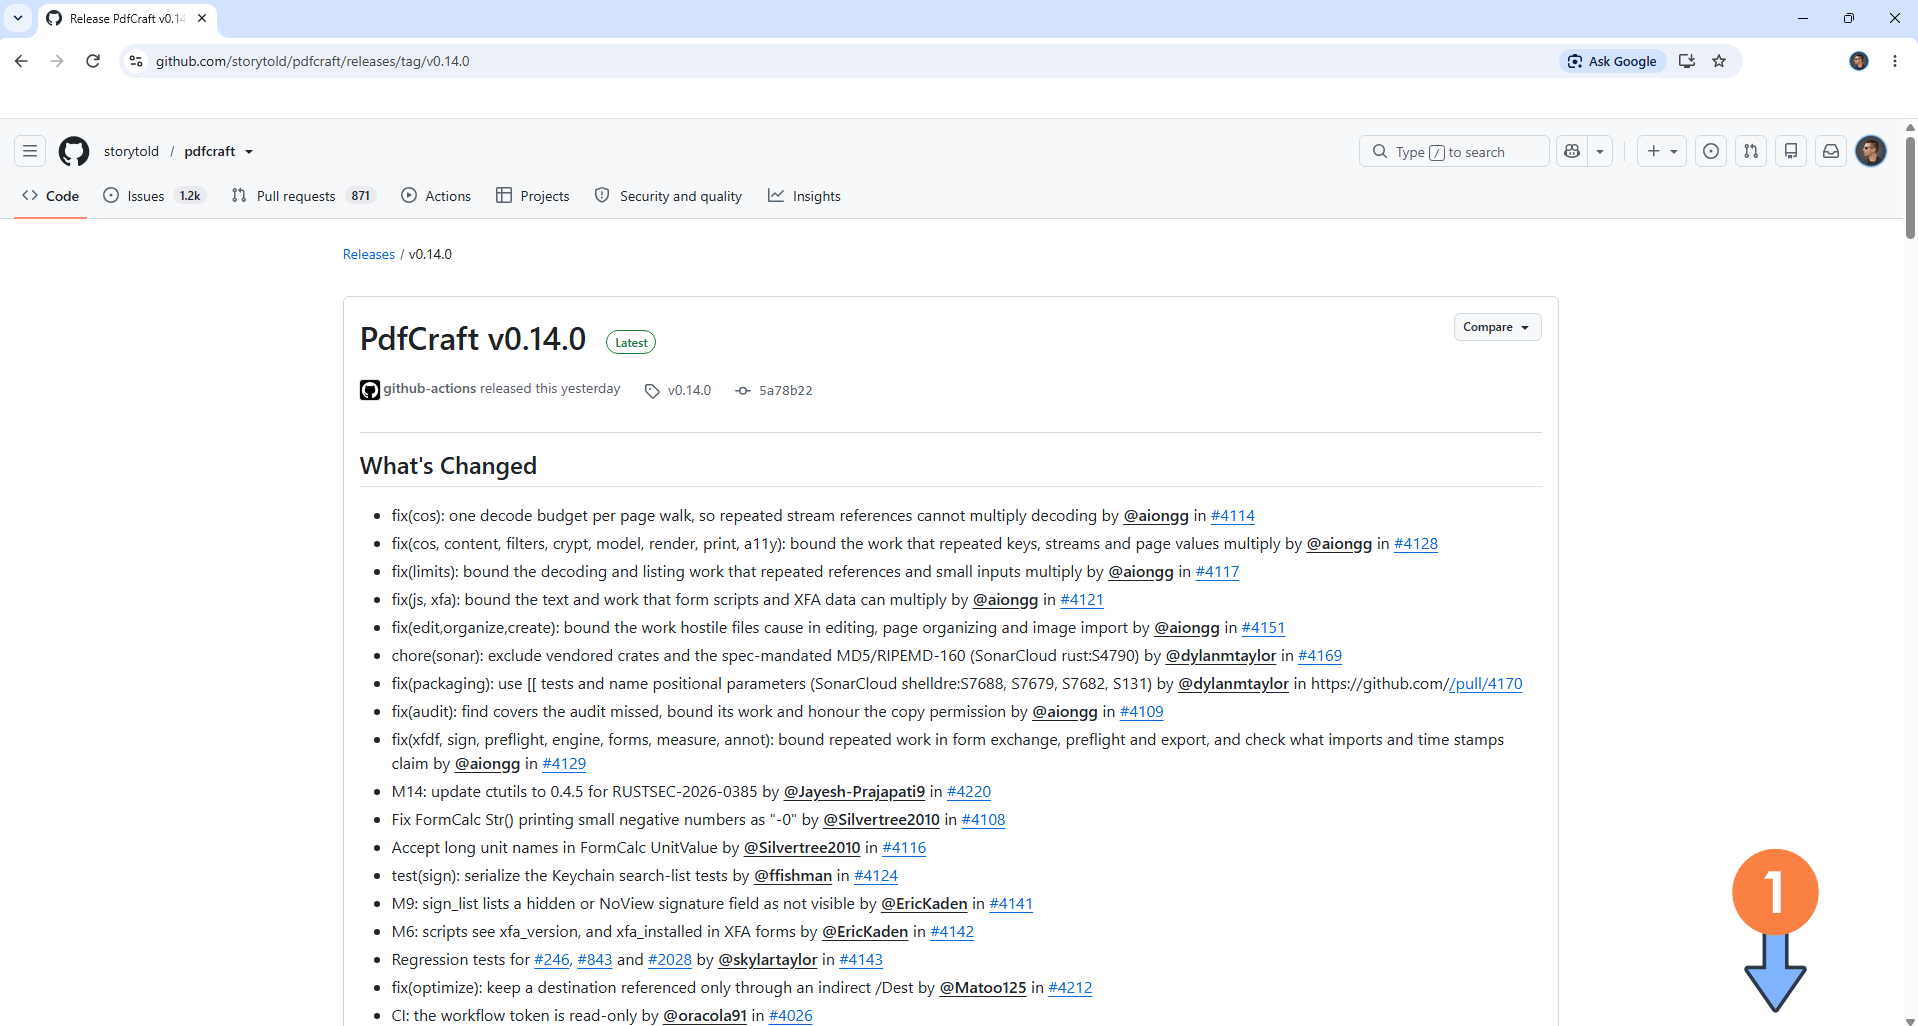
Task: Switch to the Code tab
Action: coord(50,196)
